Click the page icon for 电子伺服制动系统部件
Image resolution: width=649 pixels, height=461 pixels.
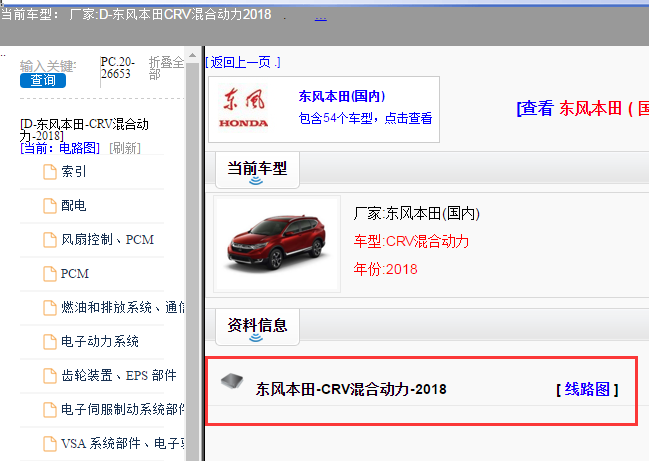50,410
